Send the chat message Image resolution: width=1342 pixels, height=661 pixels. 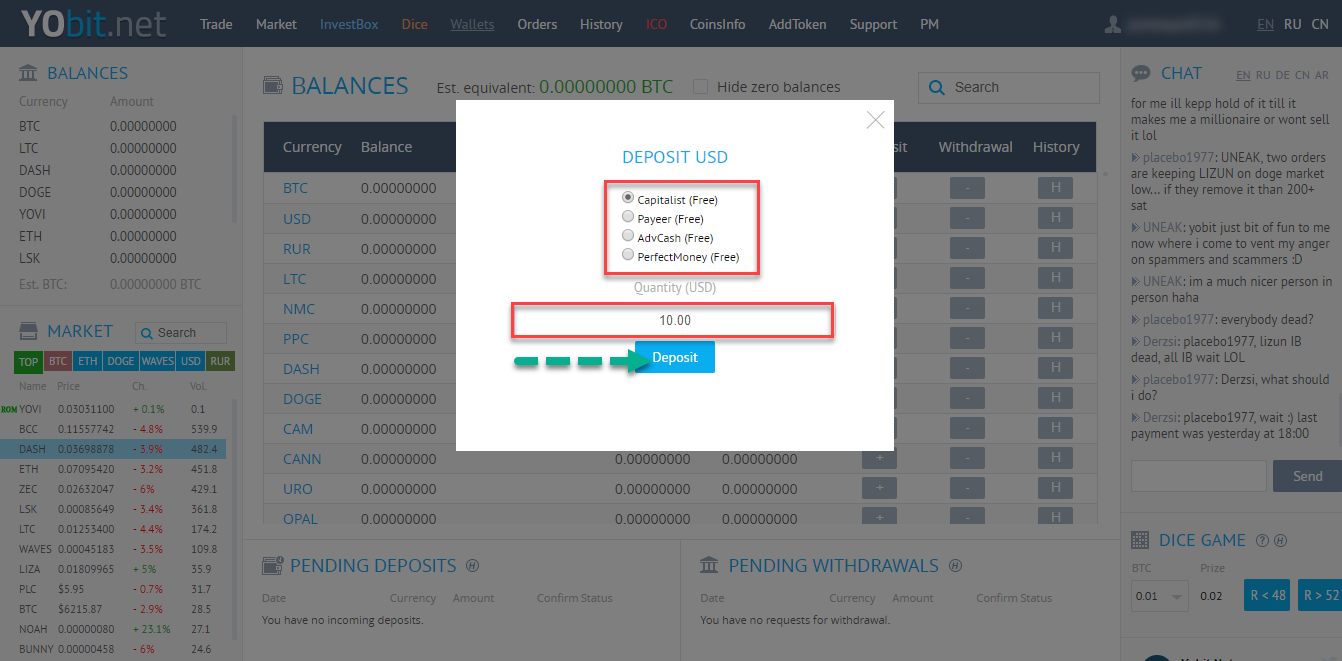1307,476
